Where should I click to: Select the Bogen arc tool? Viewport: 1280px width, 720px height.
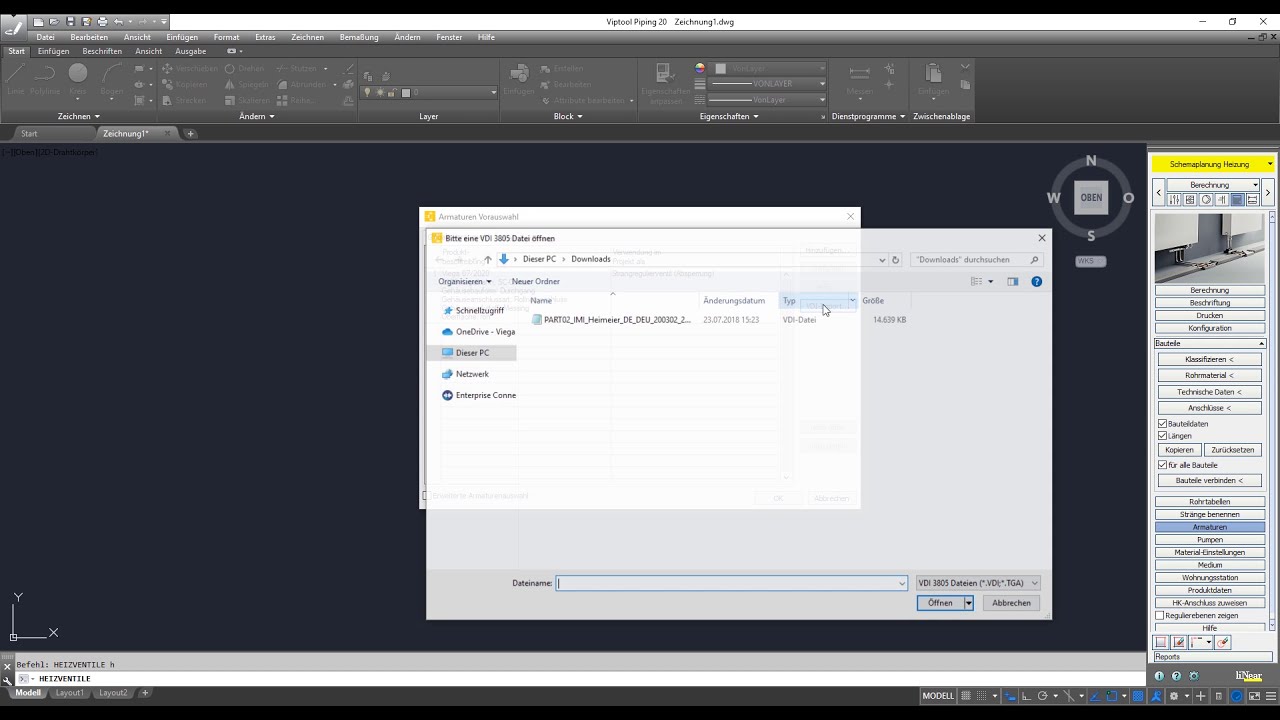point(112,79)
